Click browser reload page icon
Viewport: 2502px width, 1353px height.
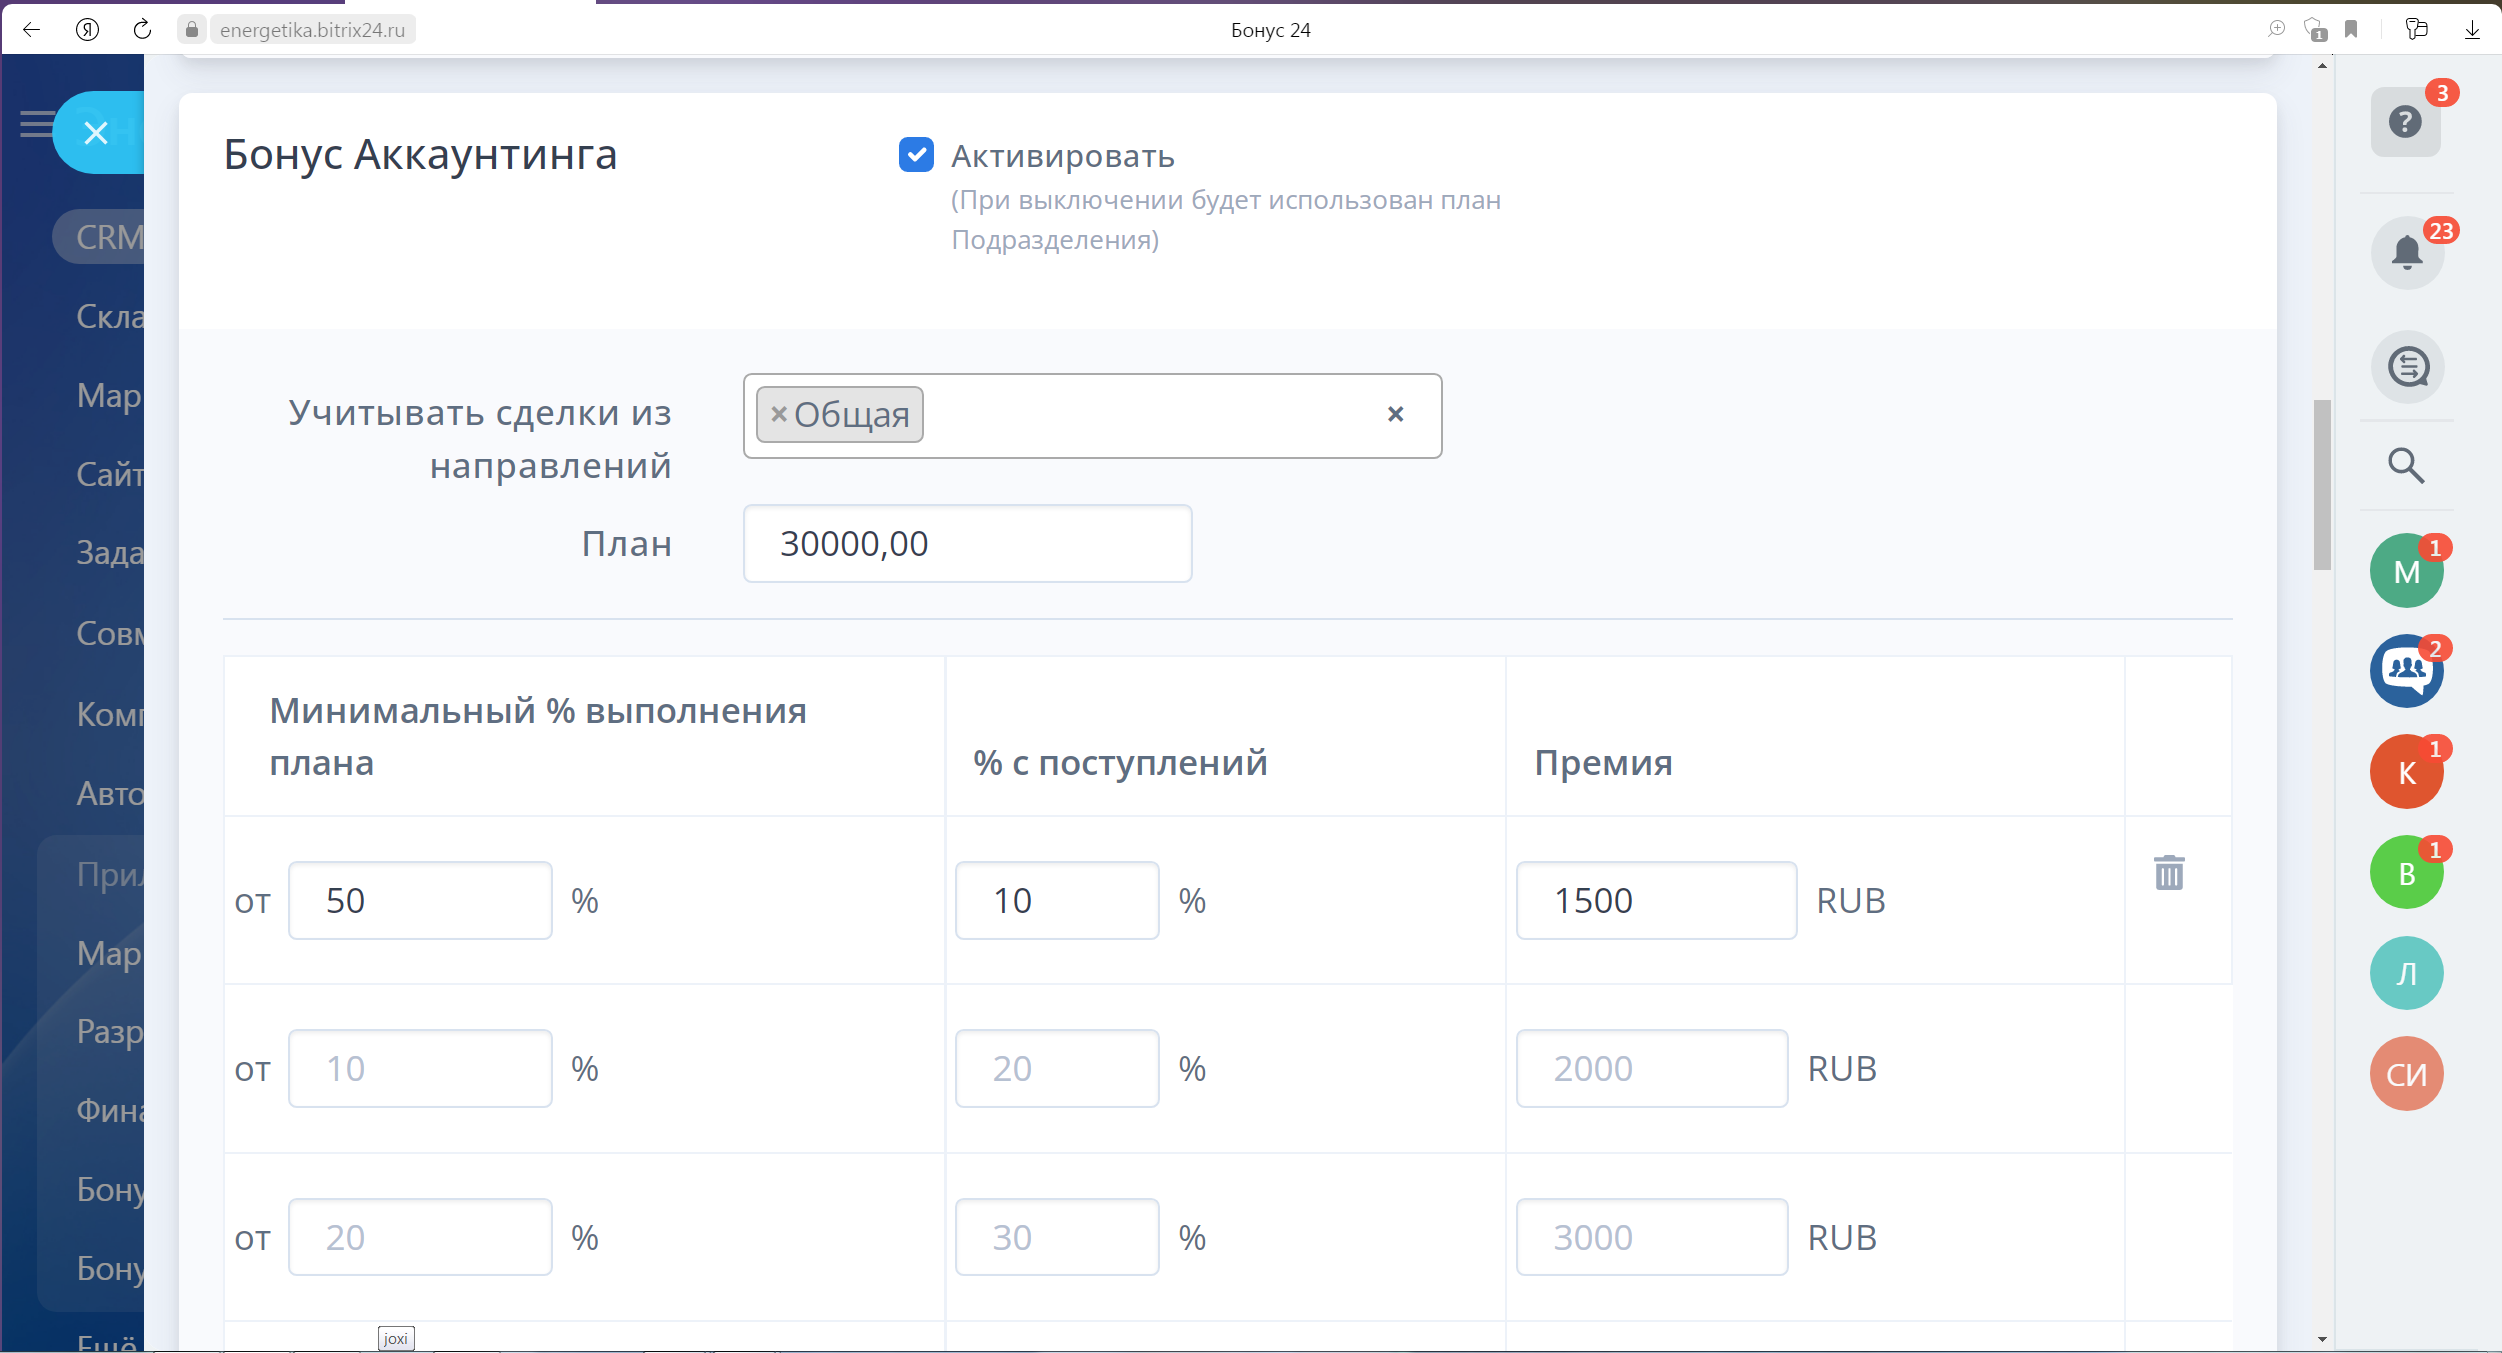click(x=142, y=29)
